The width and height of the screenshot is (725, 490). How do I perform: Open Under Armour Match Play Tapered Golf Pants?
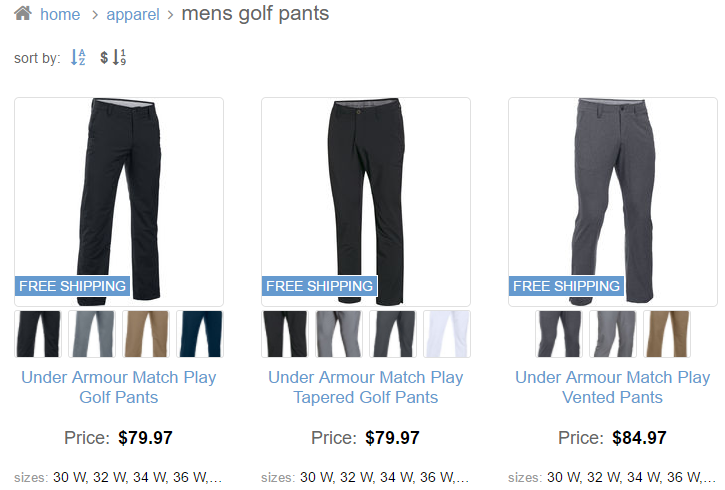click(366, 387)
